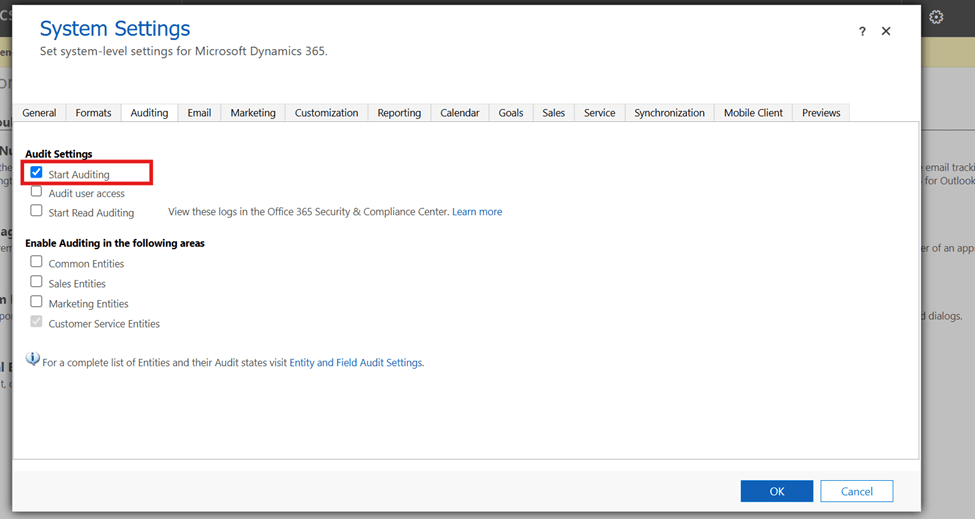Go to the Customization tab
975x519 pixels.
tap(326, 113)
